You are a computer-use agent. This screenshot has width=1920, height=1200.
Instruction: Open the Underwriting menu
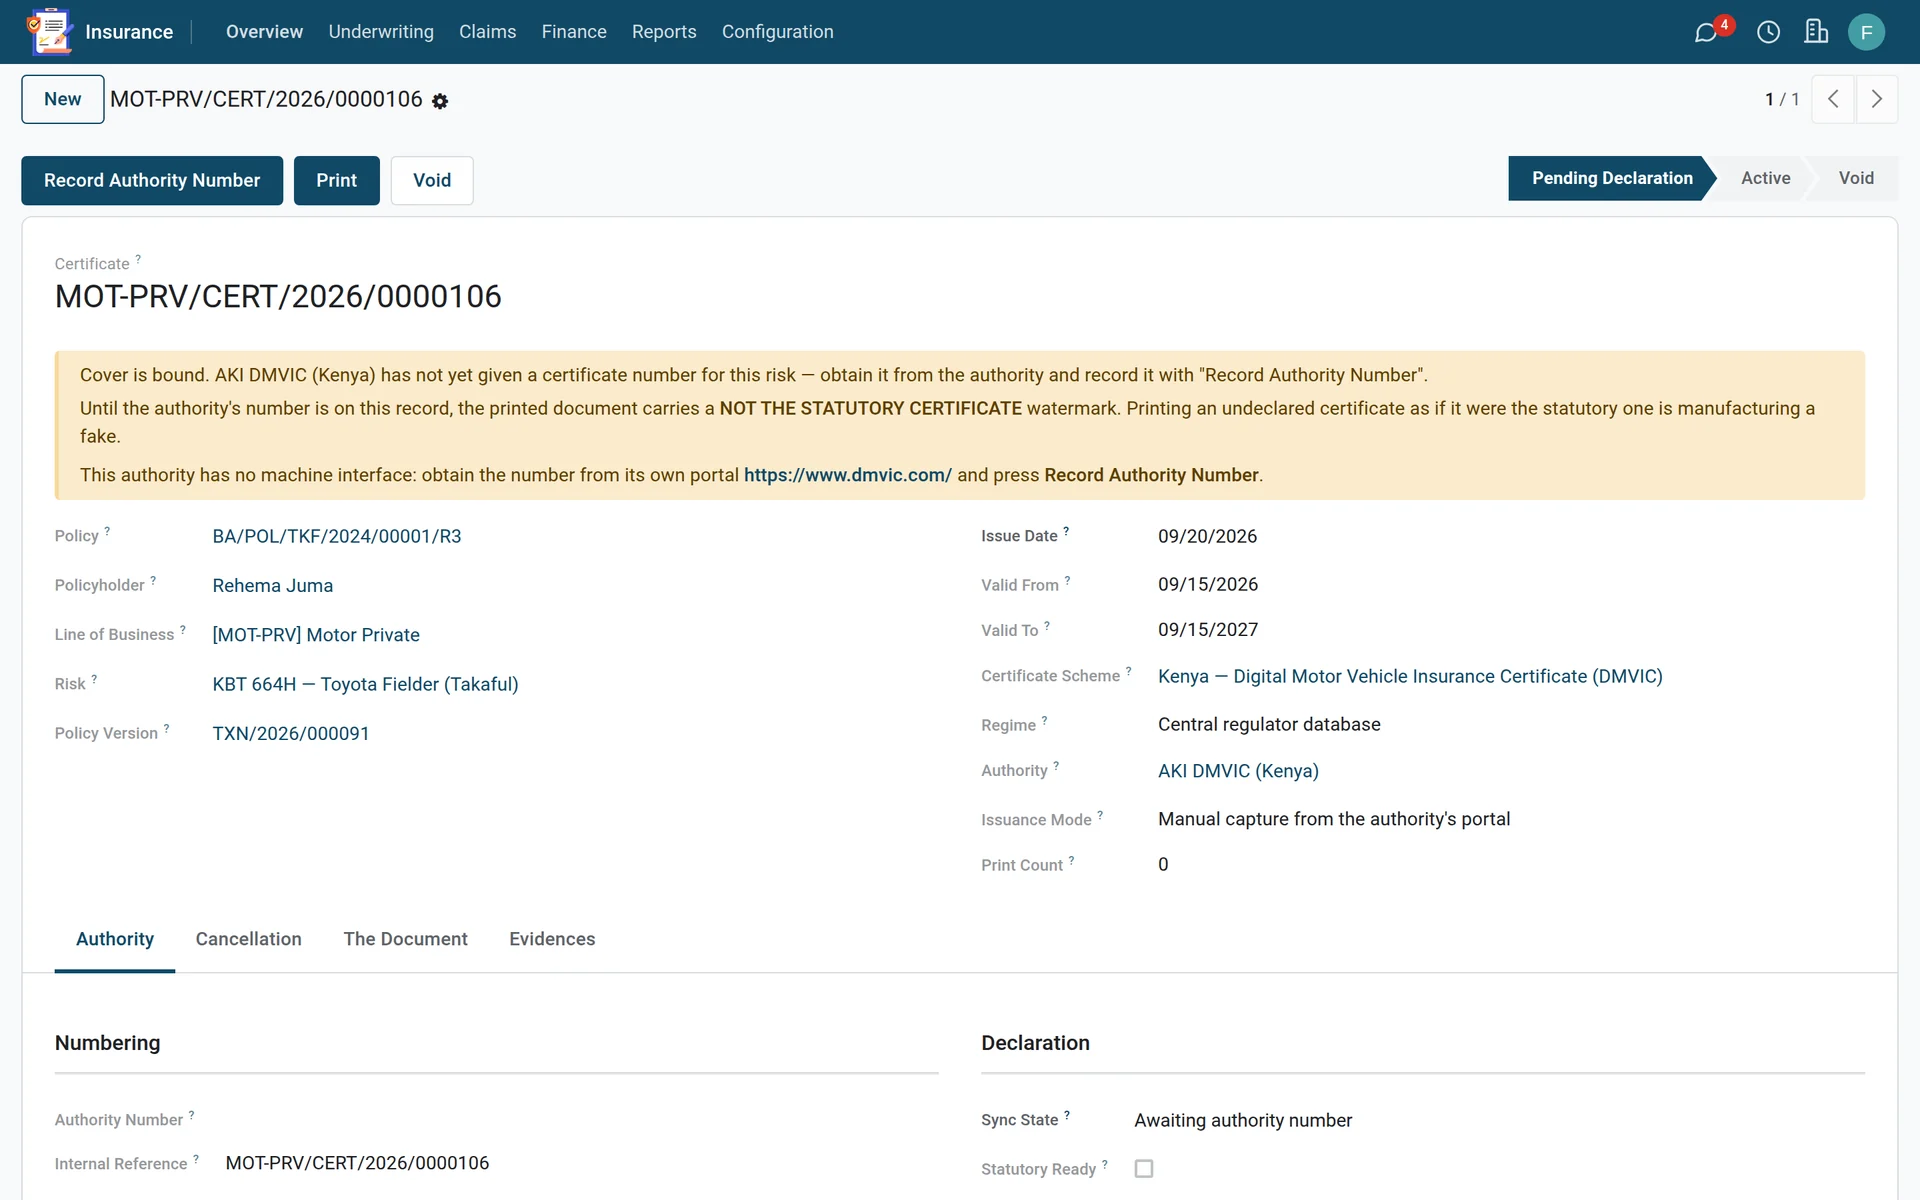pyautogui.click(x=381, y=32)
